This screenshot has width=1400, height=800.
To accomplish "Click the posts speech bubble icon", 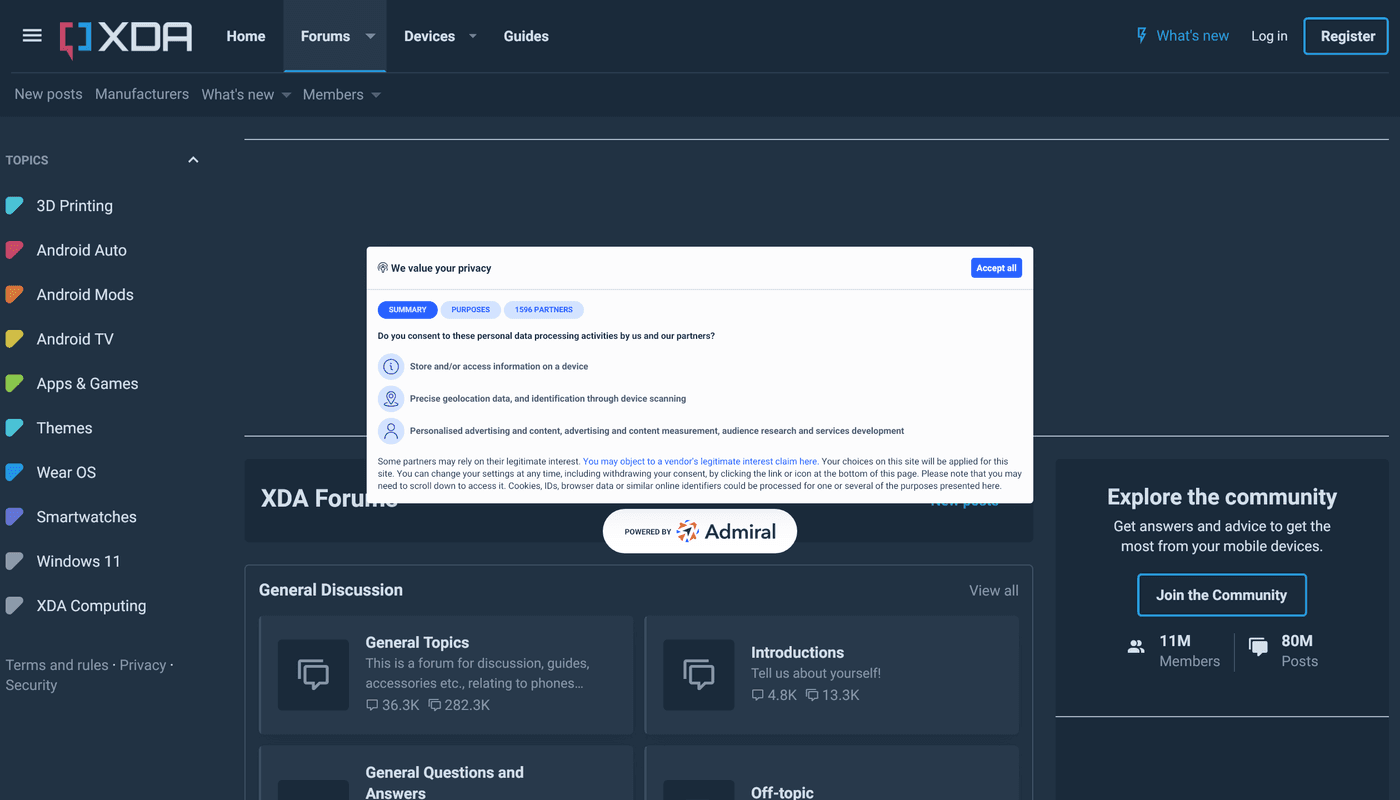I will pos(1259,647).
